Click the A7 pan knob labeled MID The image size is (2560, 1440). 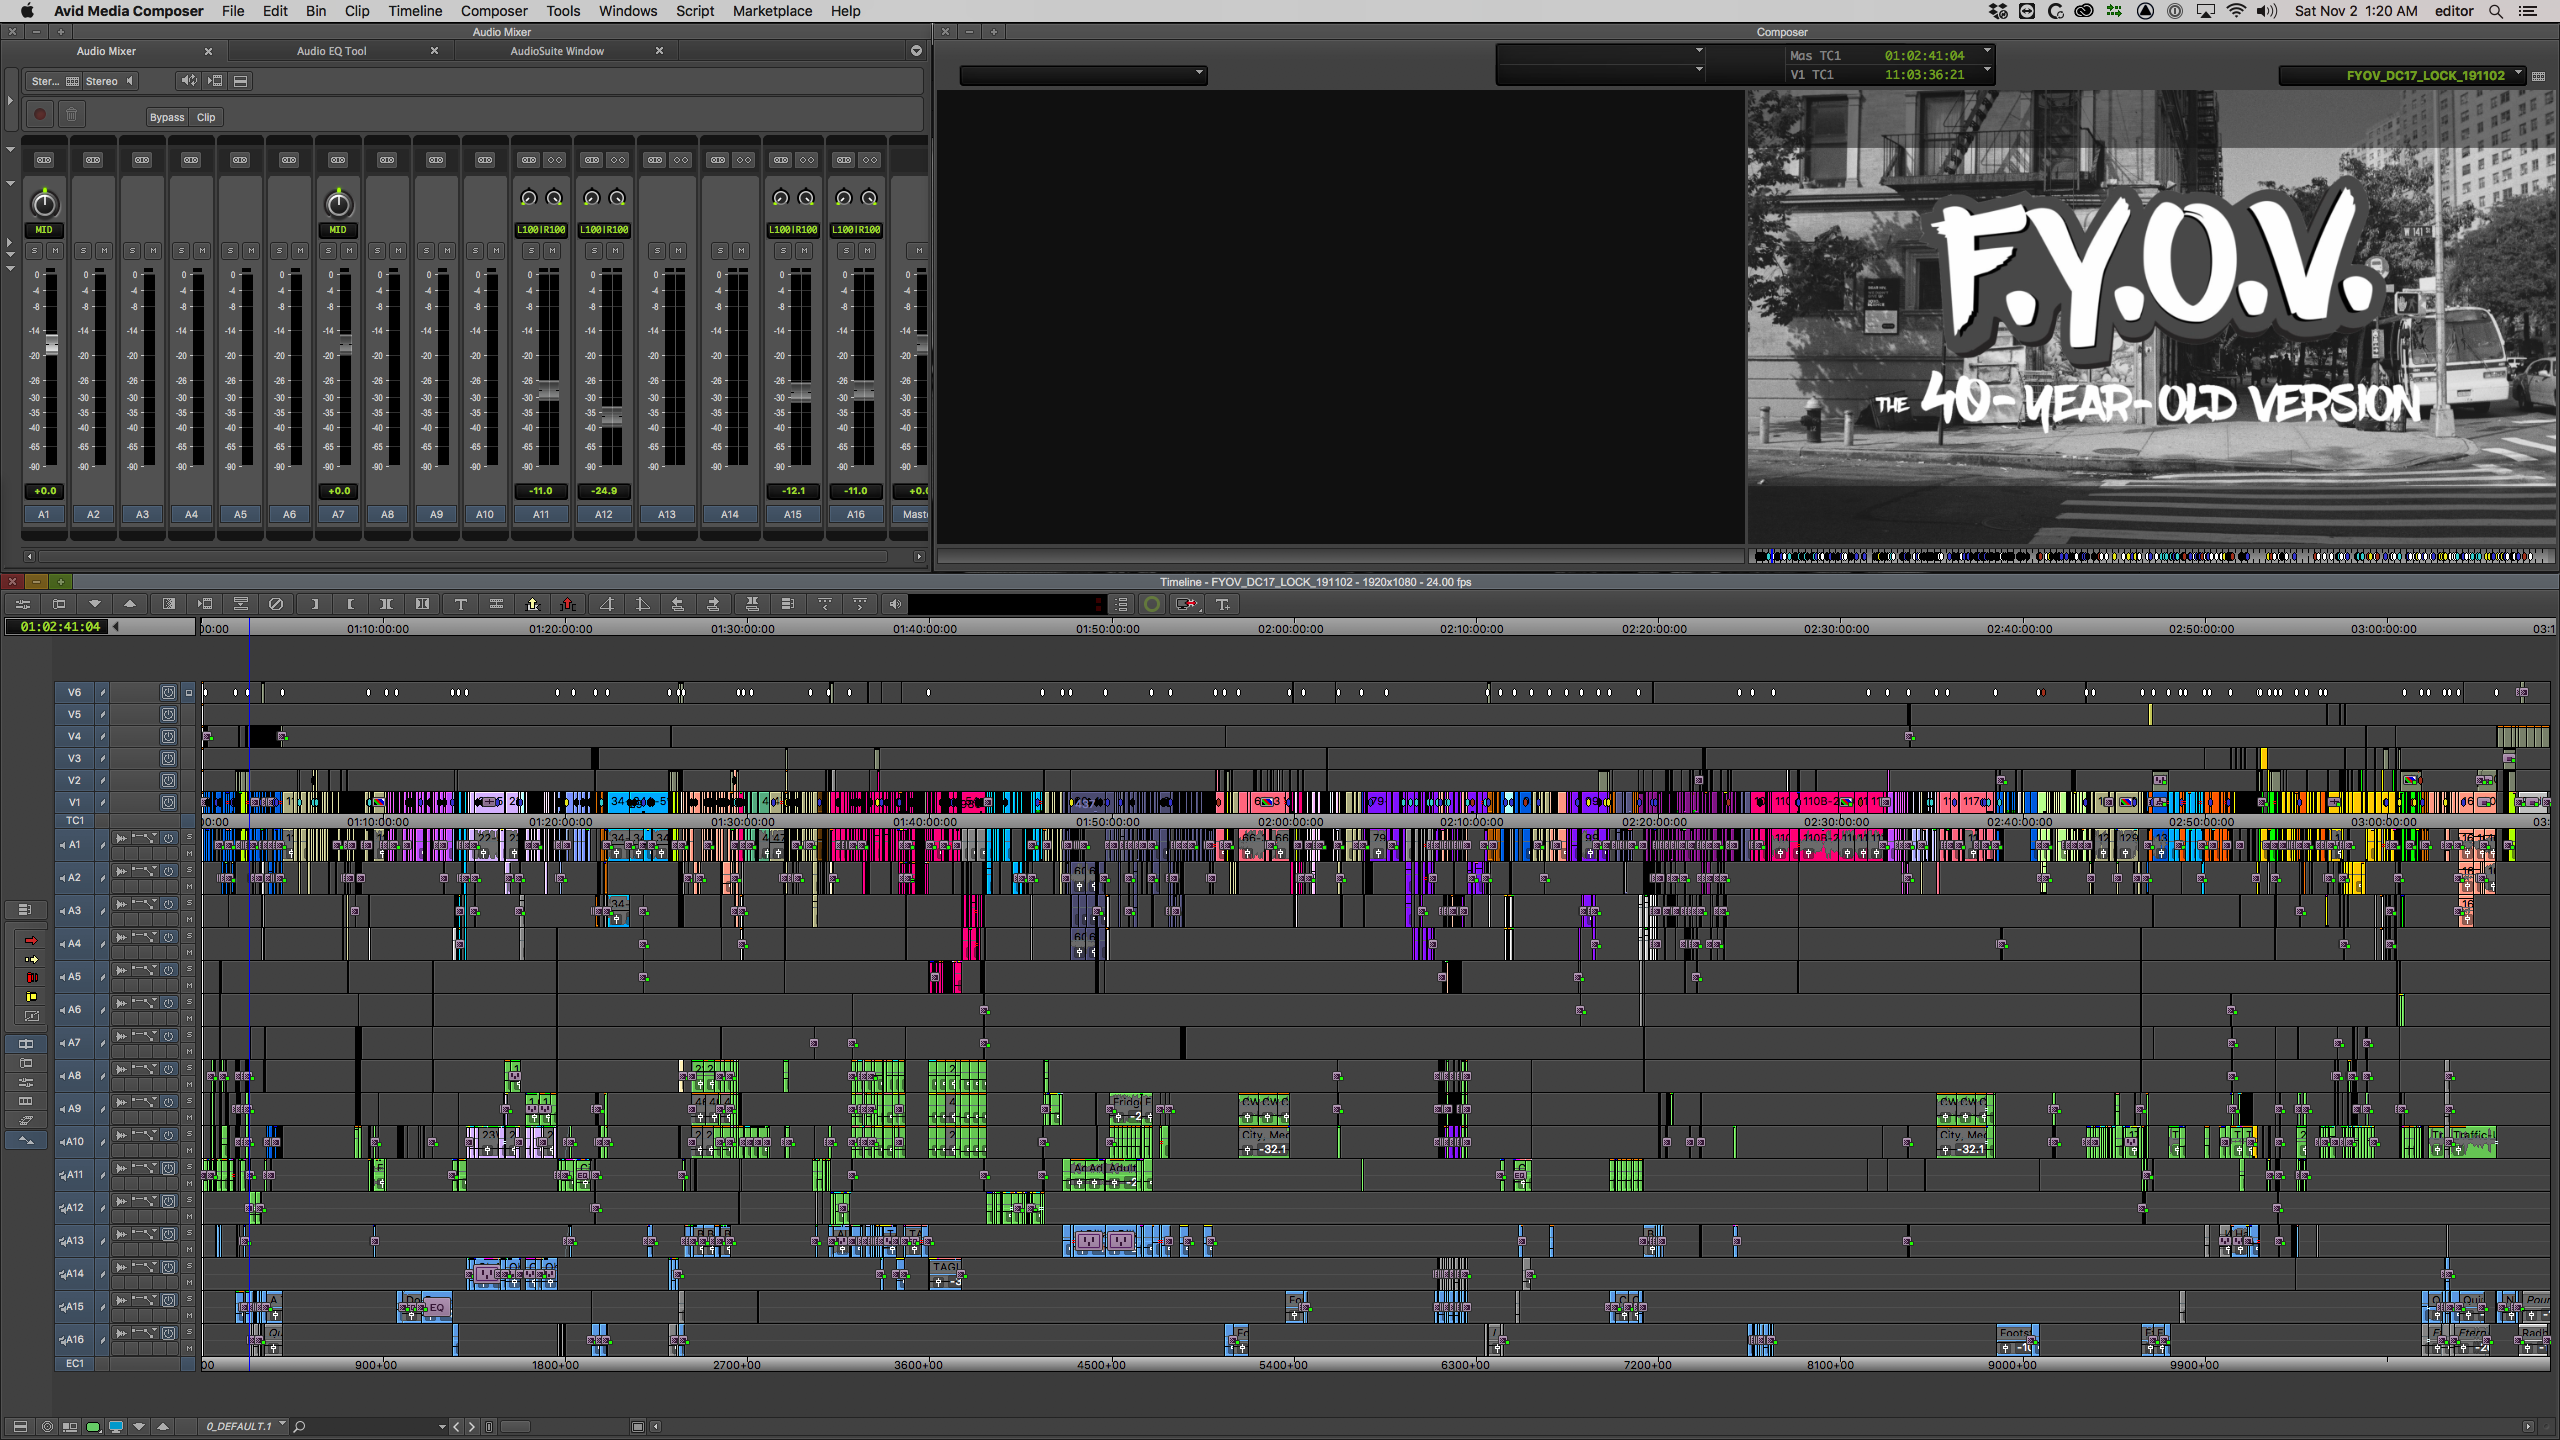pyautogui.click(x=339, y=204)
